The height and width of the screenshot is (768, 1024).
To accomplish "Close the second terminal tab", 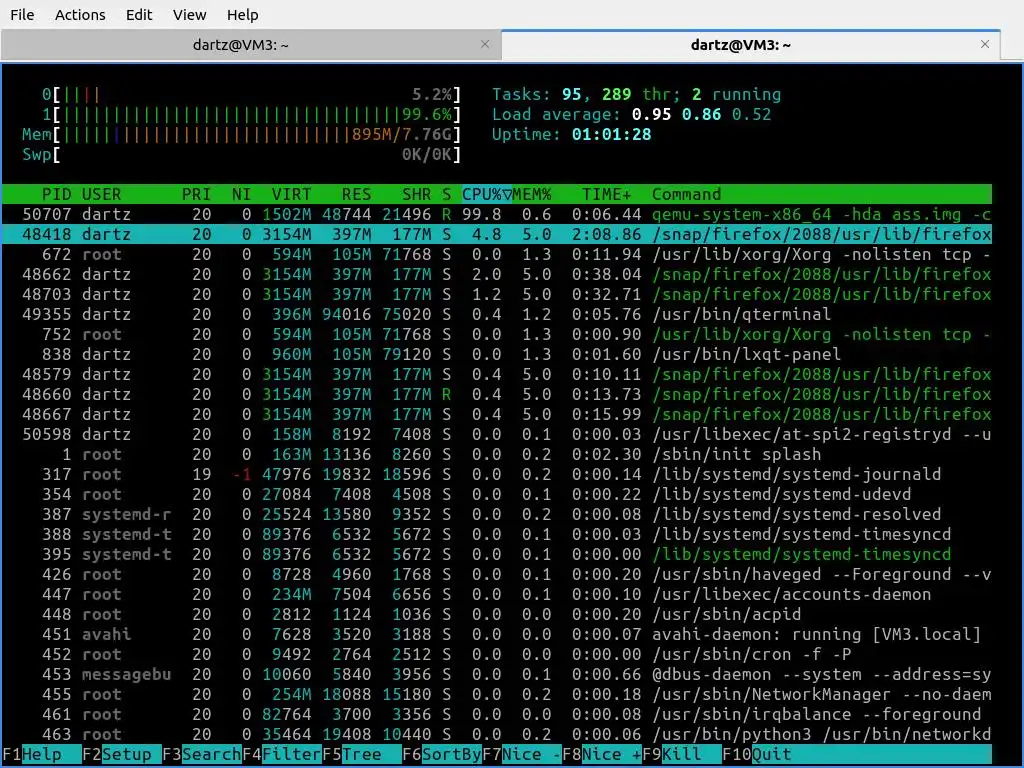I will click(x=985, y=44).
